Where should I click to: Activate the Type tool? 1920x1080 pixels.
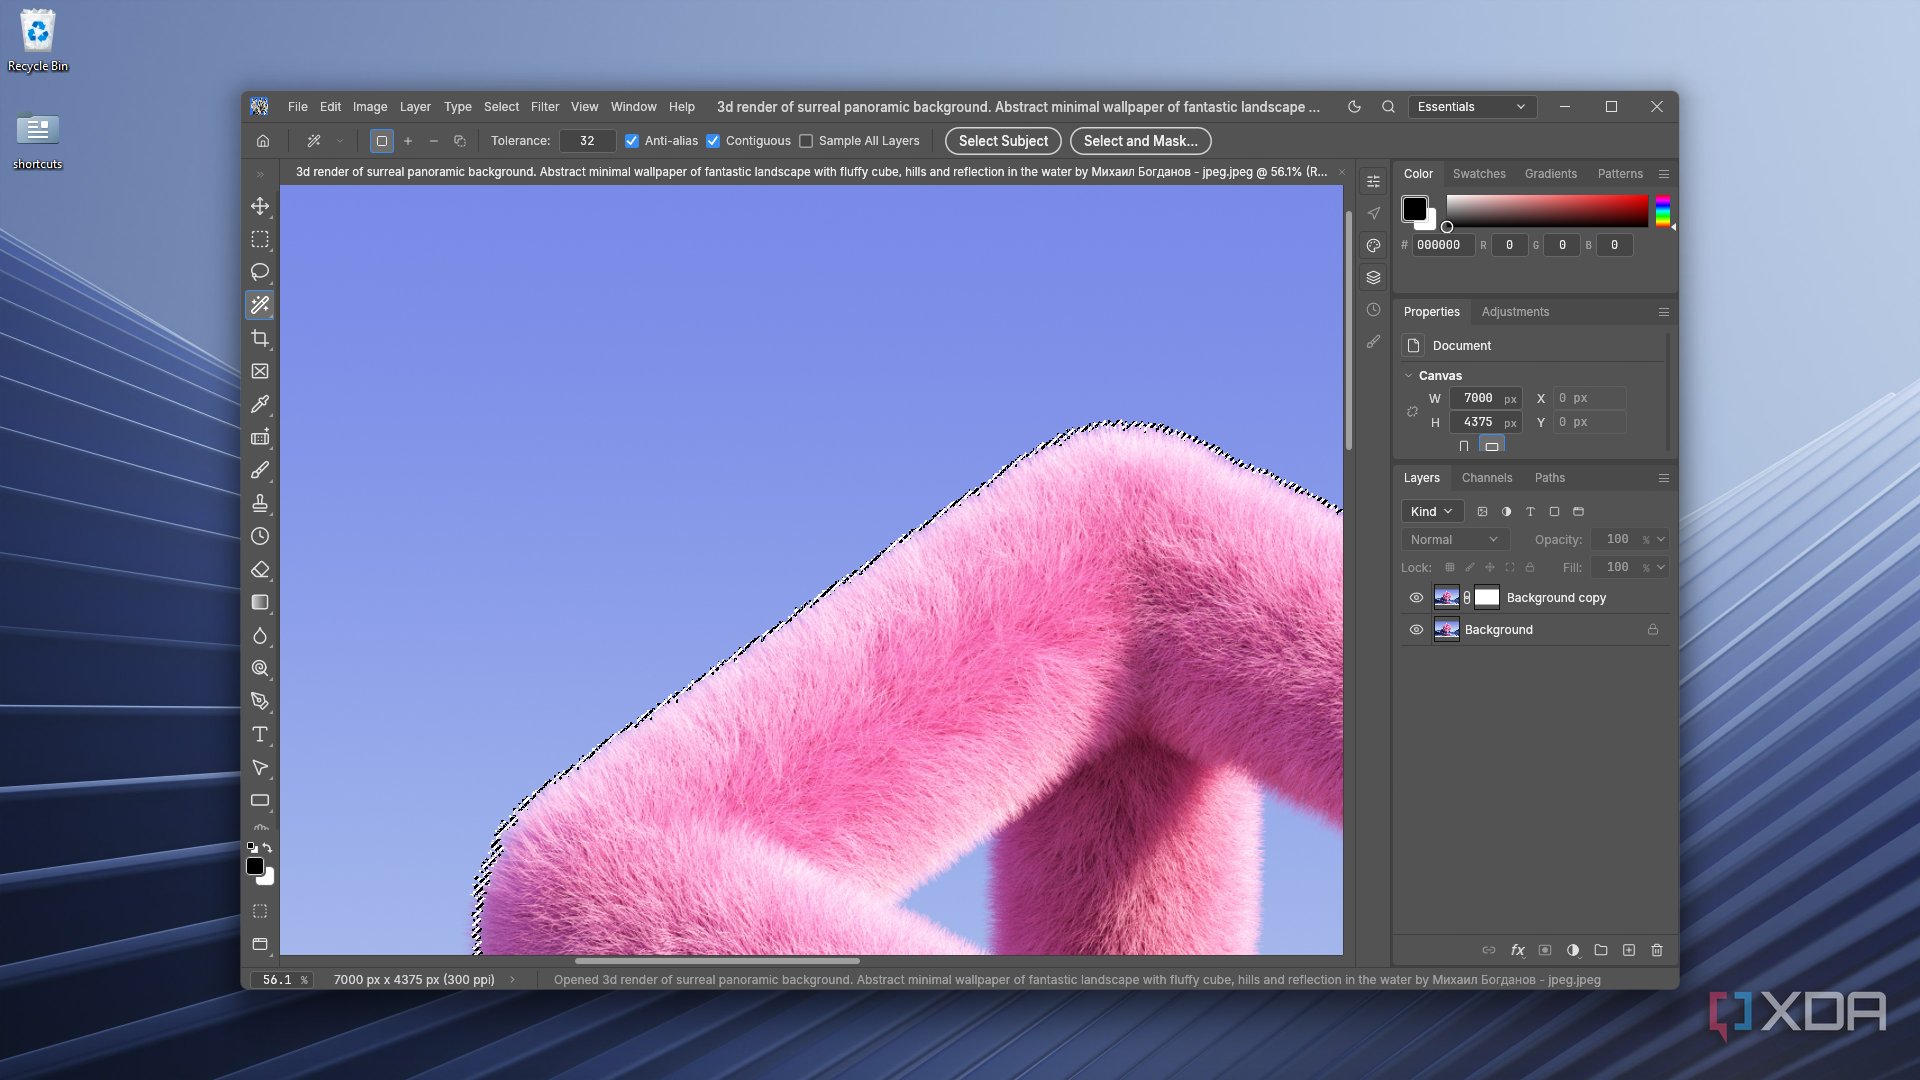click(x=260, y=734)
